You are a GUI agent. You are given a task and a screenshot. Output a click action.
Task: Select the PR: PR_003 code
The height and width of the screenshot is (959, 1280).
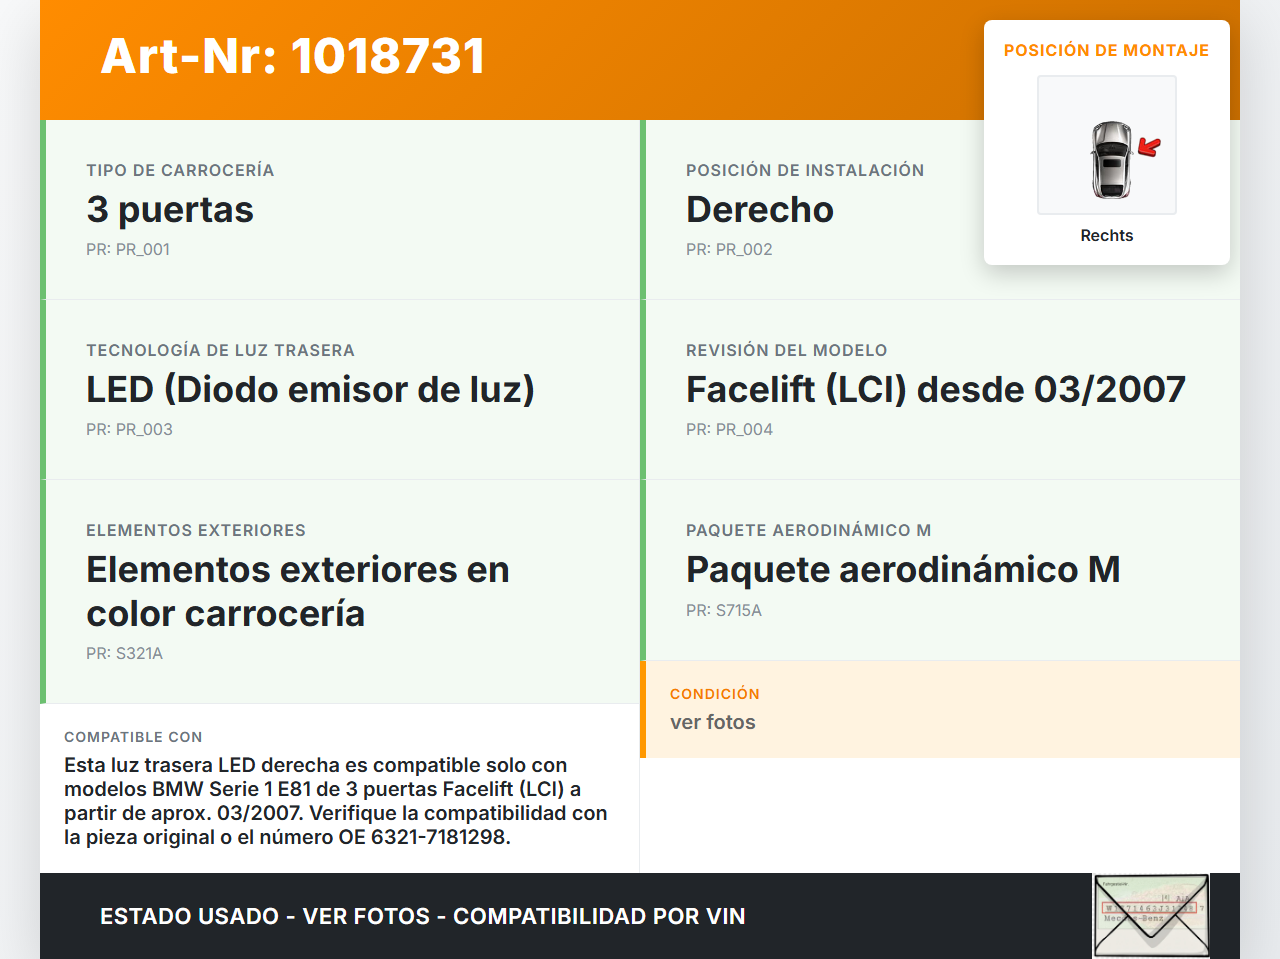(129, 429)
